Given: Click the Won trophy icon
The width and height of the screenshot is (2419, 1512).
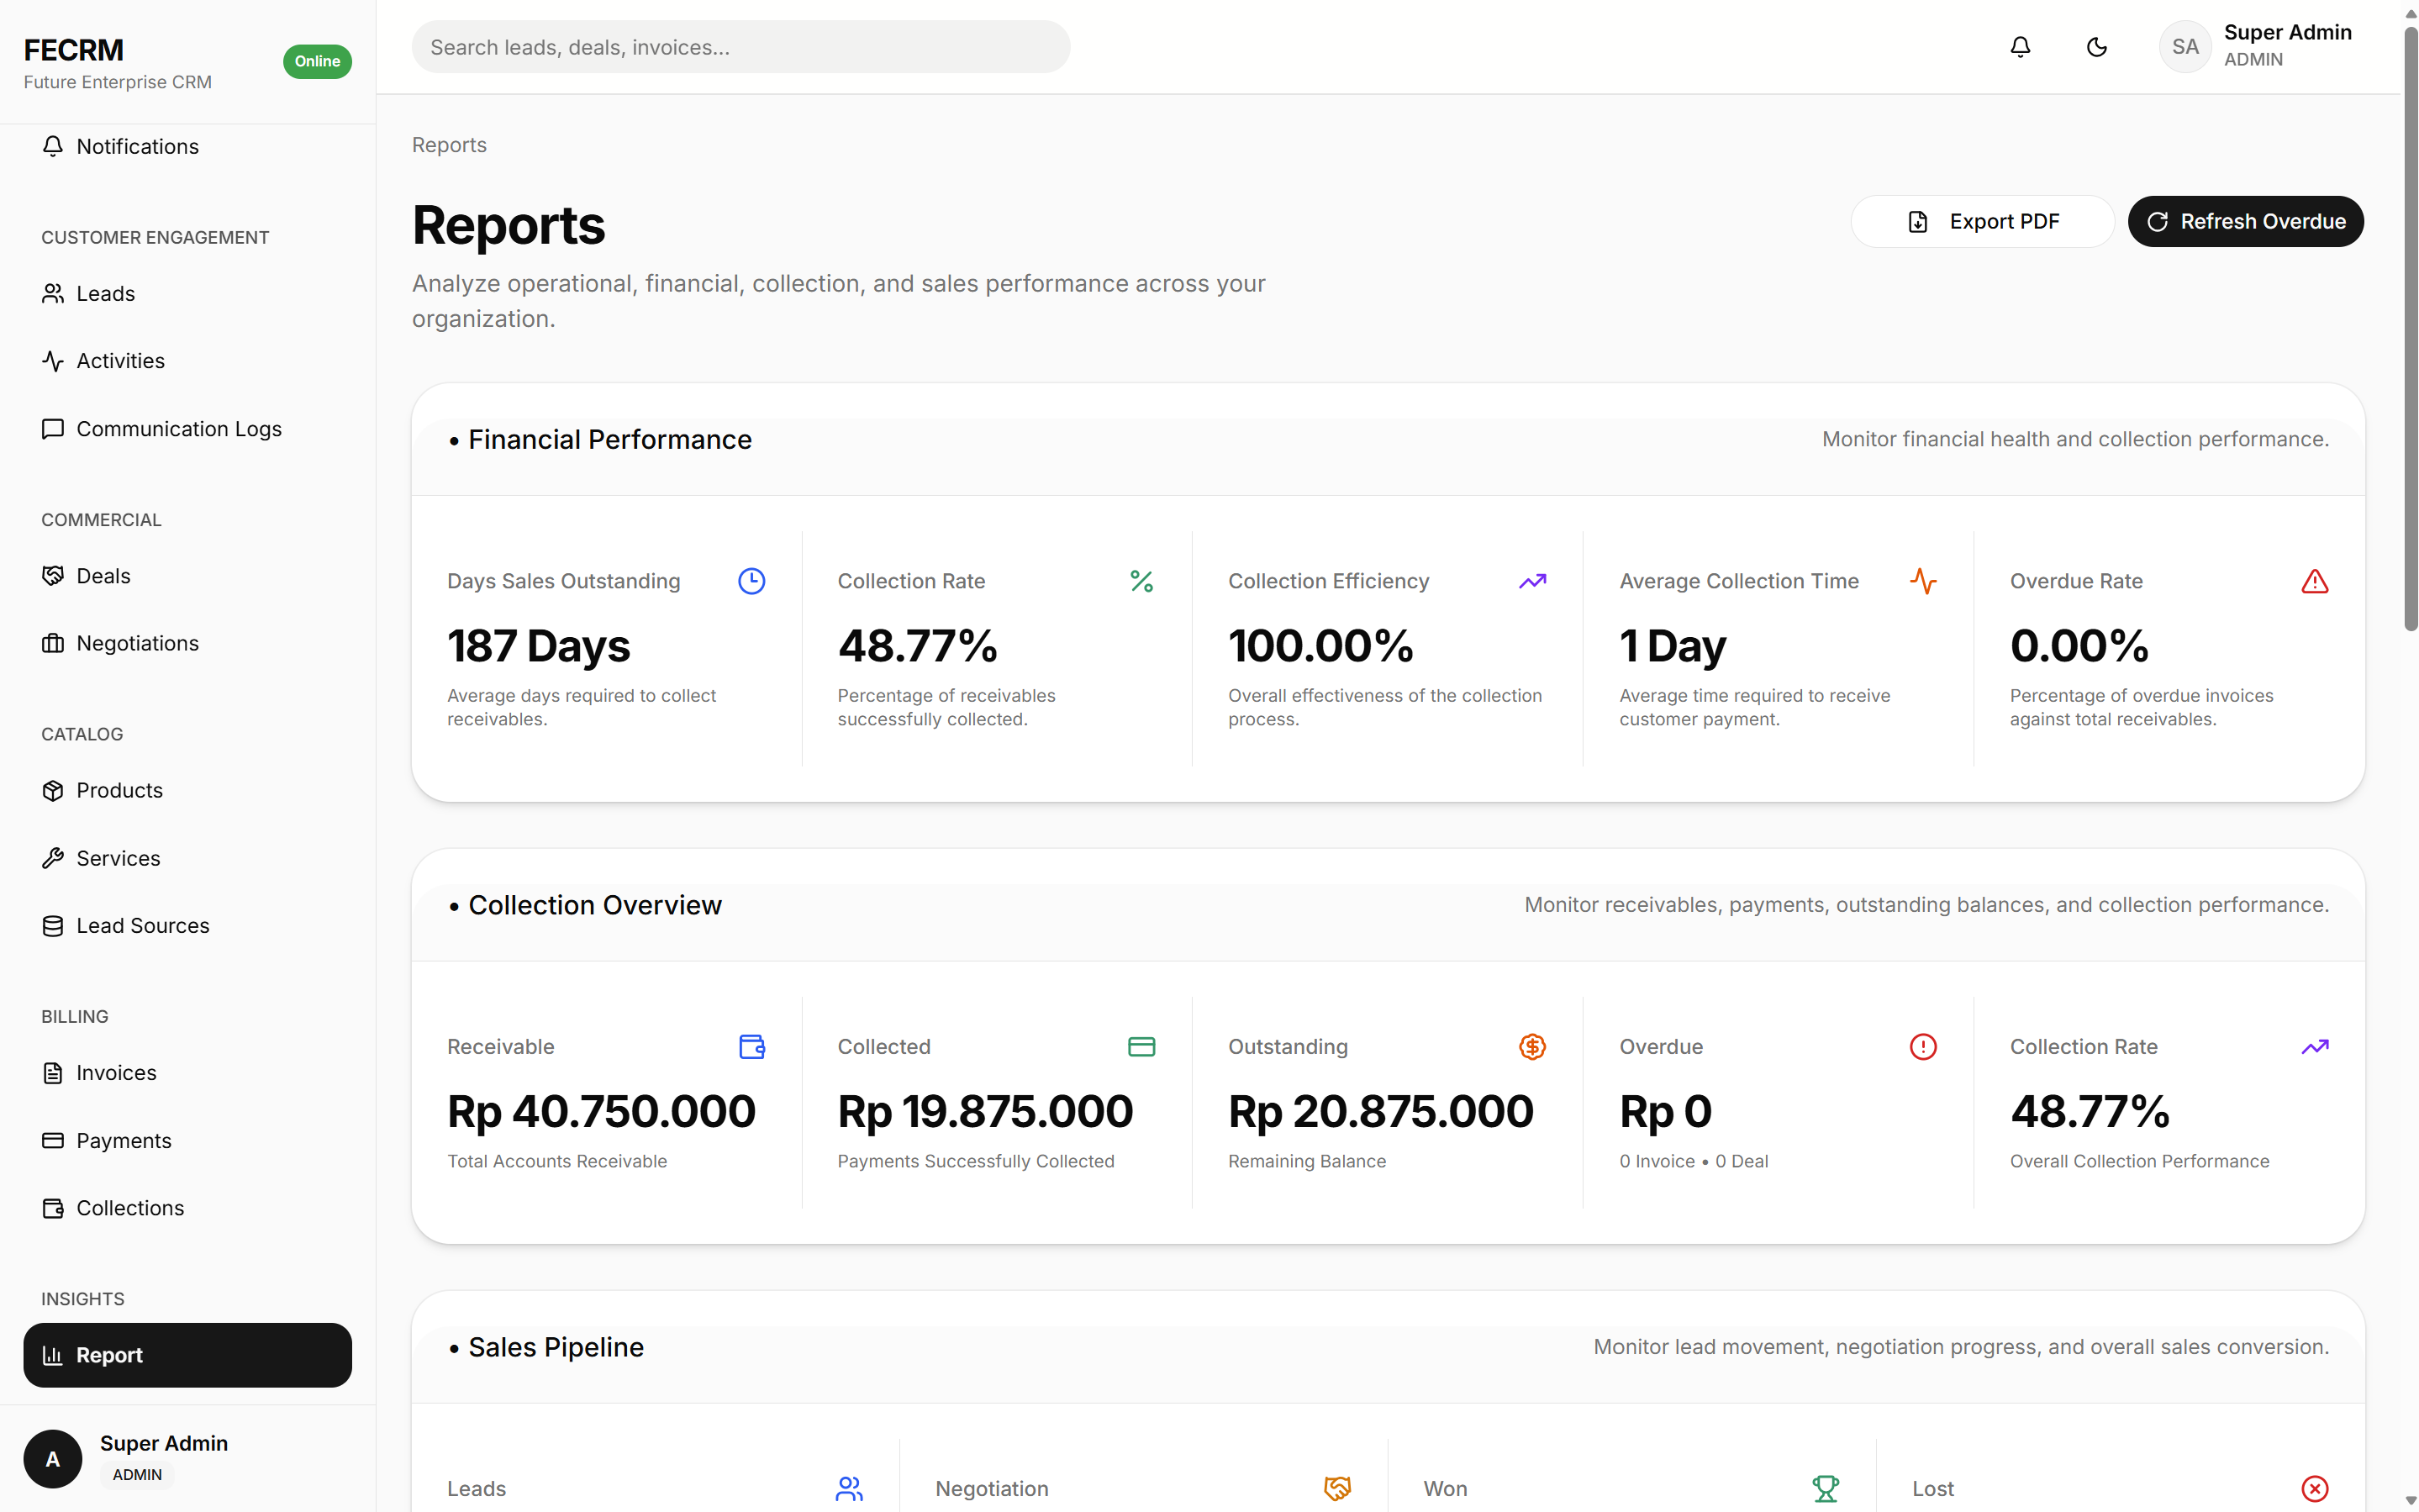Looking at the screenshot, I should tap(1825, 1488).
